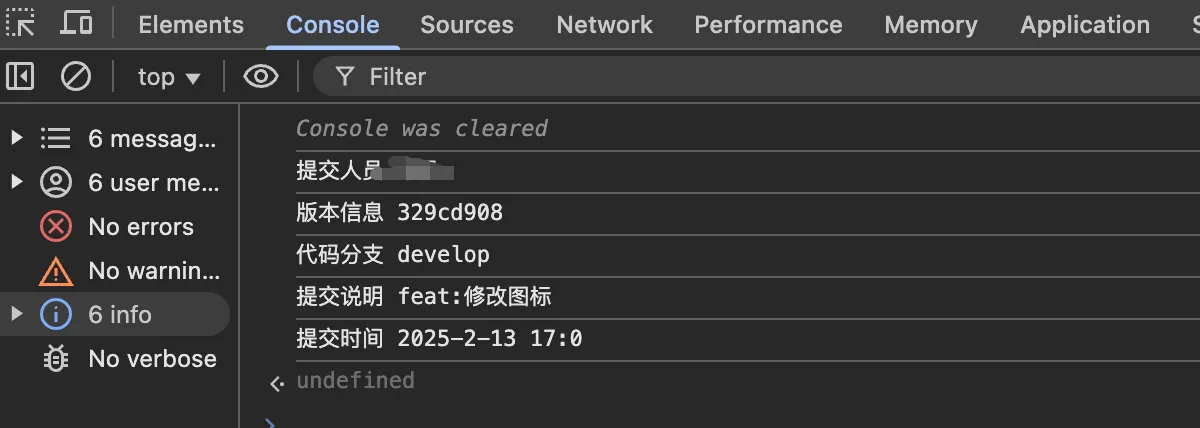Clear console with the ban icon
The image size is (1200, 428).
tap(76, 76)
